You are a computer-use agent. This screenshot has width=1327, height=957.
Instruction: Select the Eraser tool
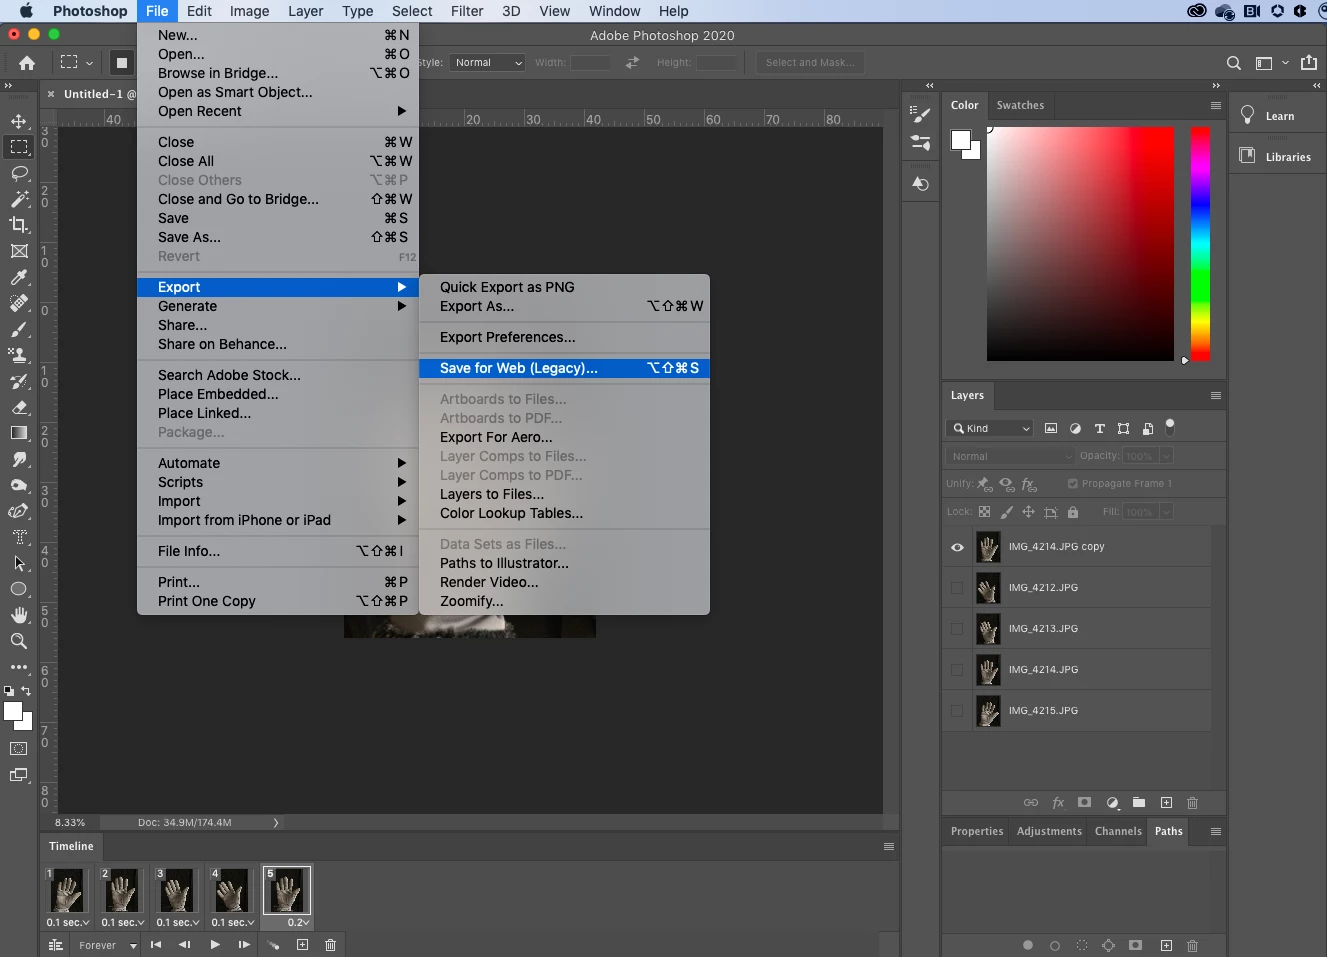point(19,407)
